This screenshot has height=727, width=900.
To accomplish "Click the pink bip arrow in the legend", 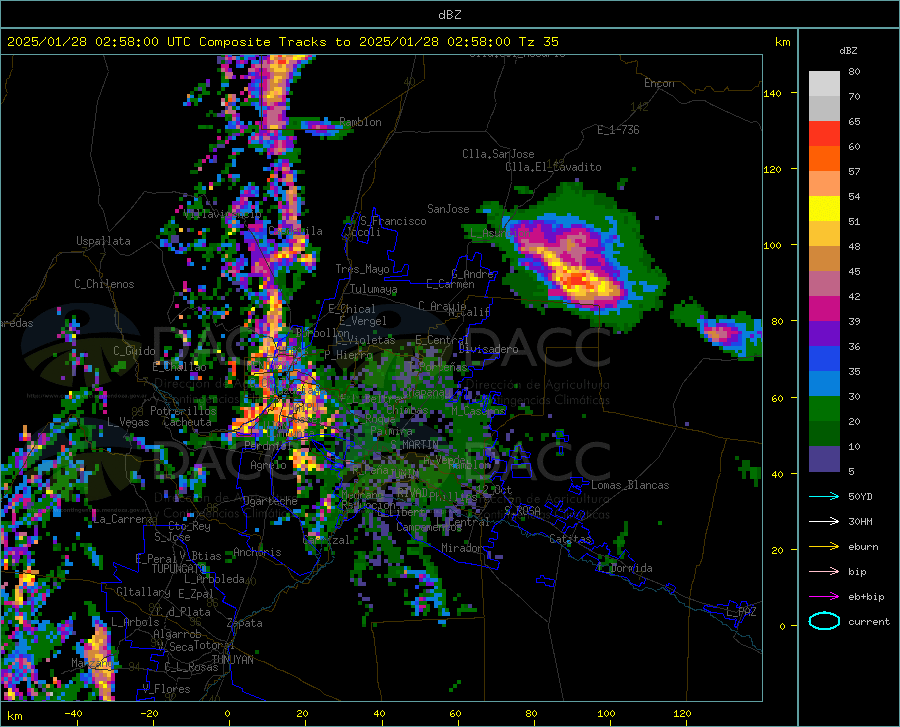I will coord(824,572).
